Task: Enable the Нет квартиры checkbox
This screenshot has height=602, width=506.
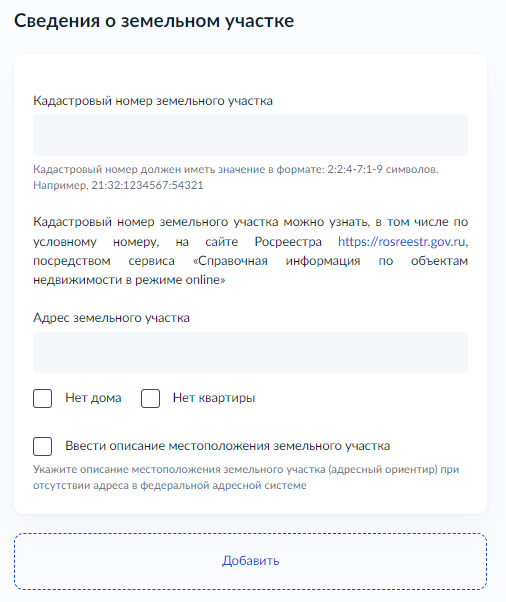Action: click(150, 398)
